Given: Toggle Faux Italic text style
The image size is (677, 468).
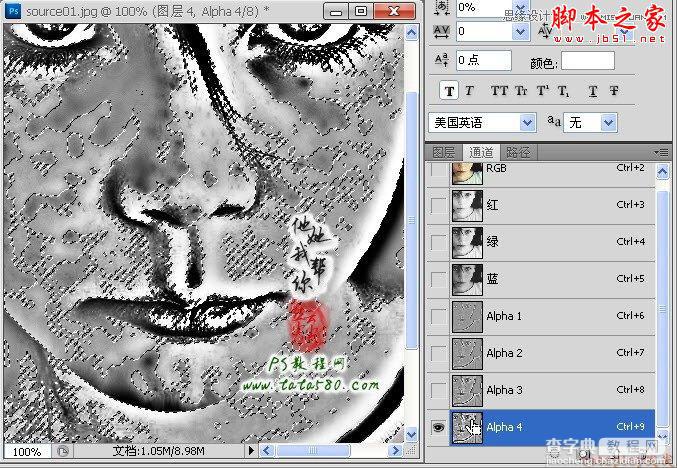Looking at the screenshot, I should [x=469, y=91].
